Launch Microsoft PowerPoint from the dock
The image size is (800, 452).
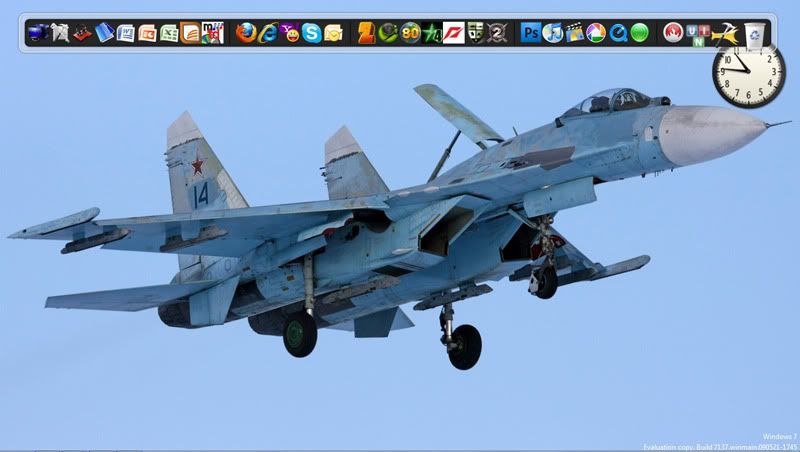147,33
